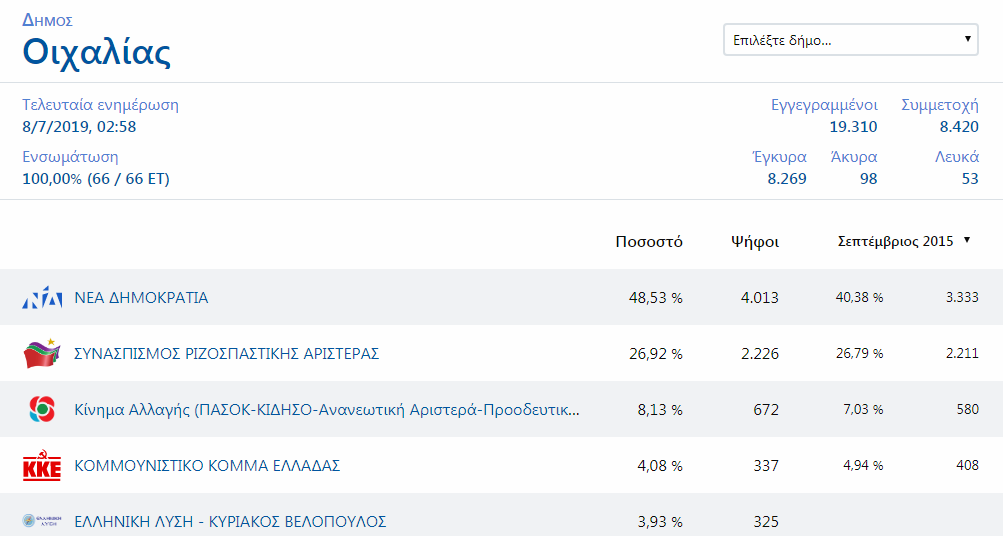This screenshot has height=536, width=1003.
Task: Select Νέα Δημοκρατία vote count 4.013
Action: coord(760,298)
